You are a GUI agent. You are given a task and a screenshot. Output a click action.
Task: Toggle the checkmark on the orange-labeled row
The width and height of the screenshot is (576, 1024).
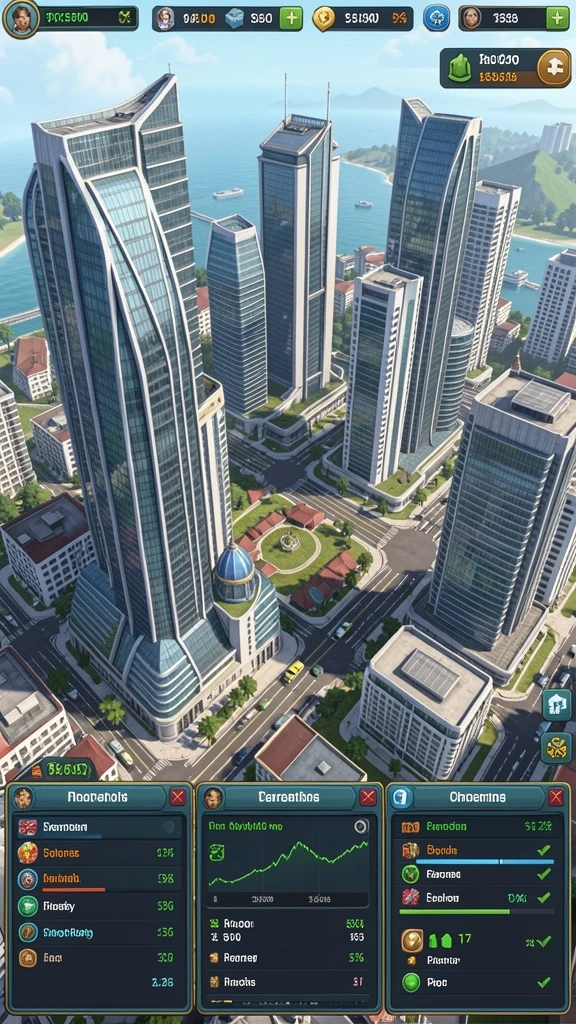point(543,850)
